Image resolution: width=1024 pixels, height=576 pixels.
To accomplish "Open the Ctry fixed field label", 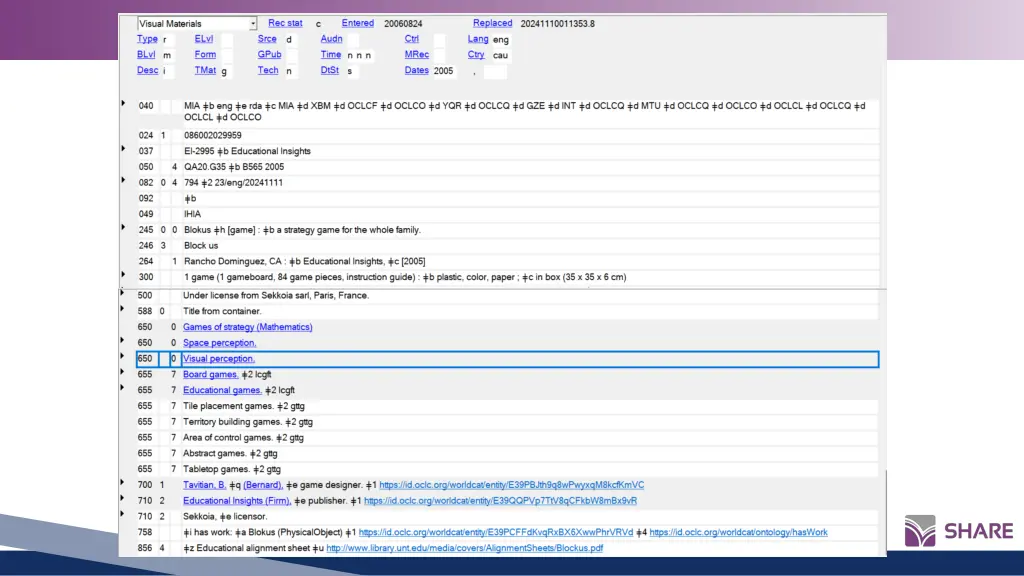I will (x=476, y=54).
